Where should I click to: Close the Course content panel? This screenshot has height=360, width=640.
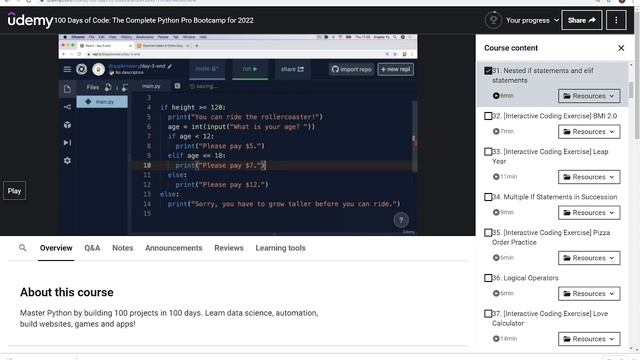621,48
